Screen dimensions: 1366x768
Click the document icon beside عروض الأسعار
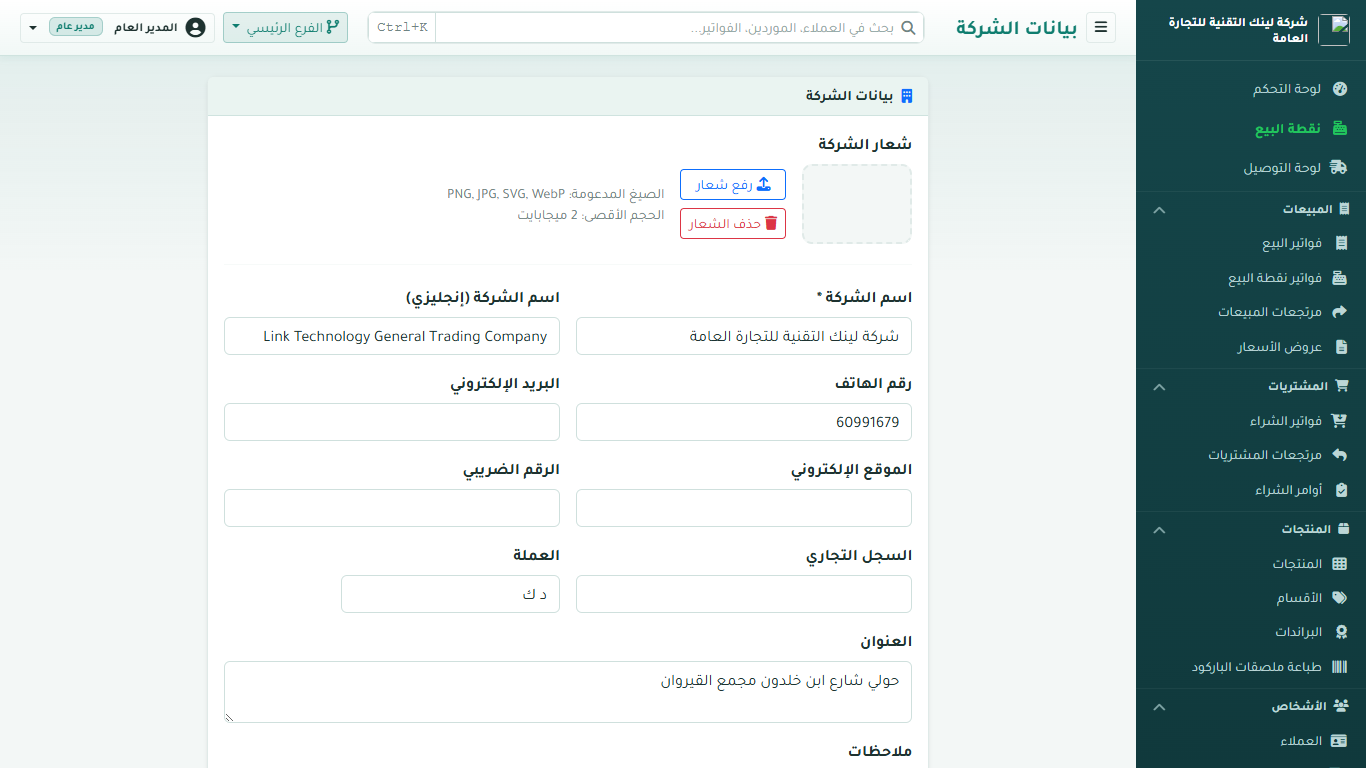[1341, 347]
